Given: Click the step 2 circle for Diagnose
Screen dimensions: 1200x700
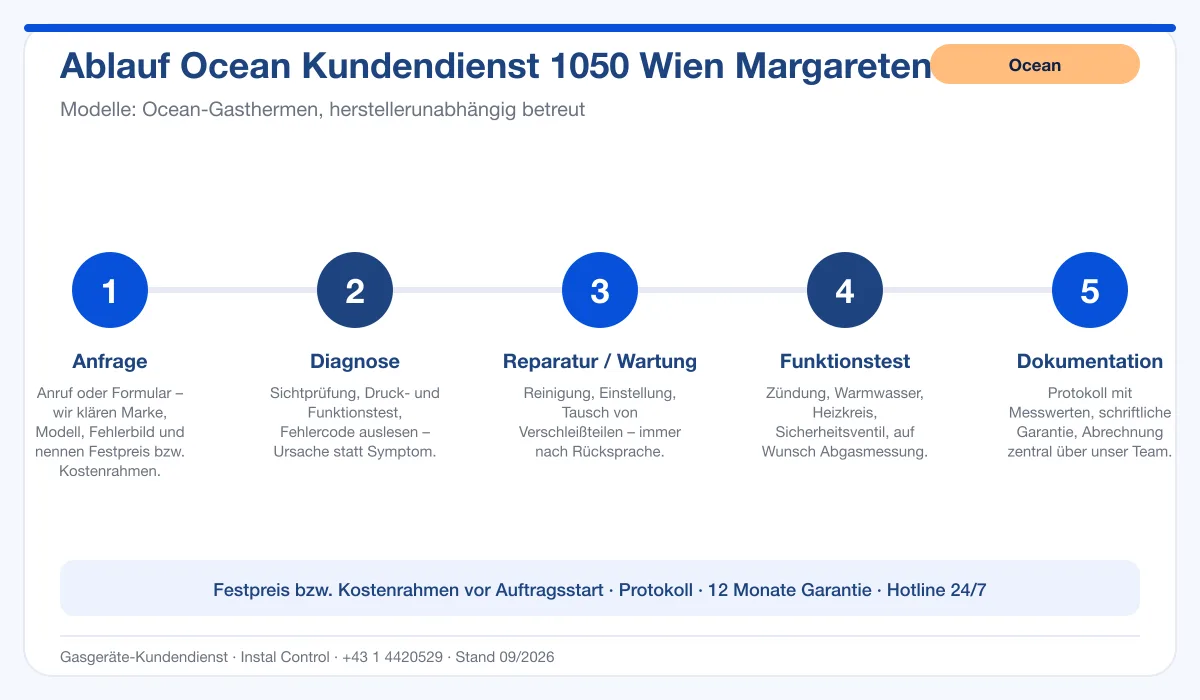Looking at the screenshot, I should (x=355, y=291).
